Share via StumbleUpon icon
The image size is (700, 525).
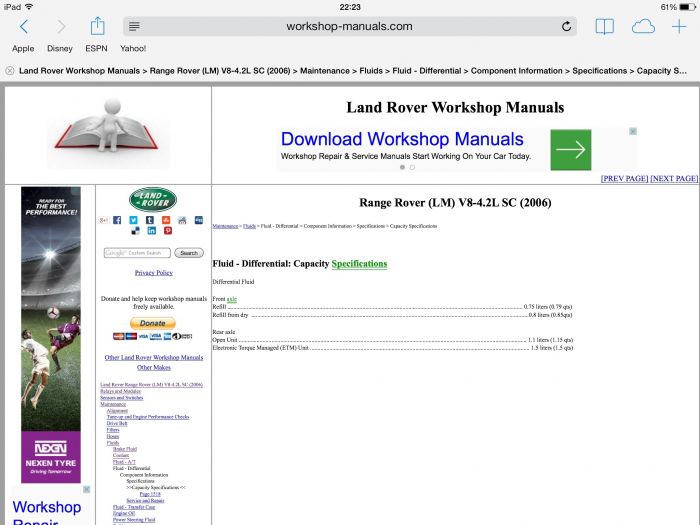click(x=166, y=220)
